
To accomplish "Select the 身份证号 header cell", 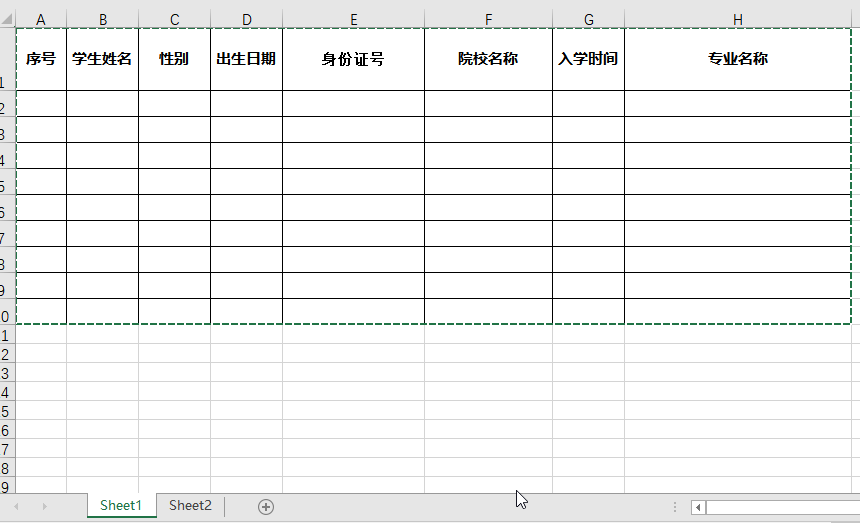I will pos(354,59).
